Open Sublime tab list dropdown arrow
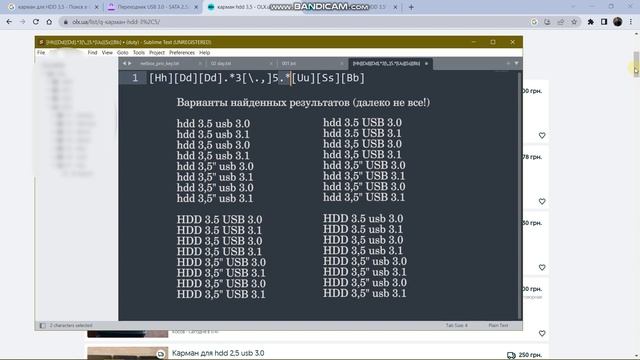 pyautogui.click(x=516, y=64)
